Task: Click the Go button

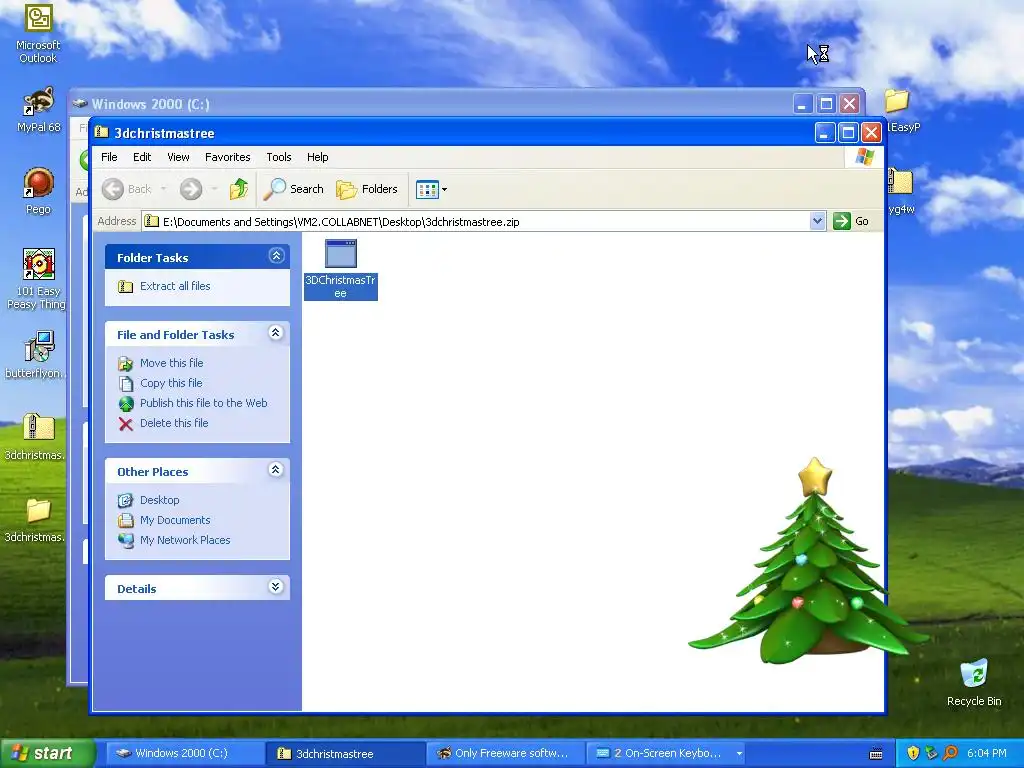Action: (x=851, y=221)
